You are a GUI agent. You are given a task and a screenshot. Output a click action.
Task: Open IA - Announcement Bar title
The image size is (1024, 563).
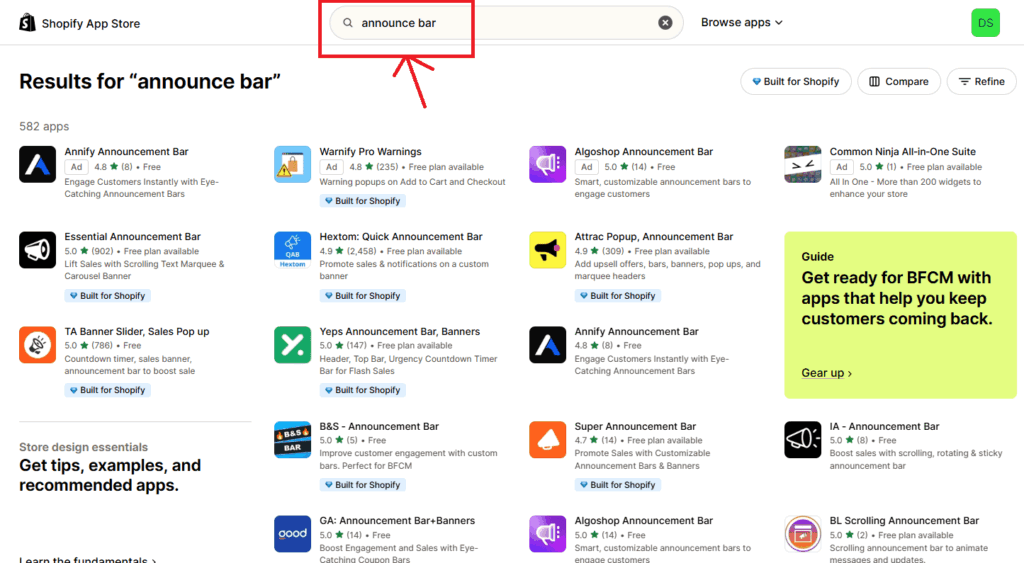pos(884,426)
